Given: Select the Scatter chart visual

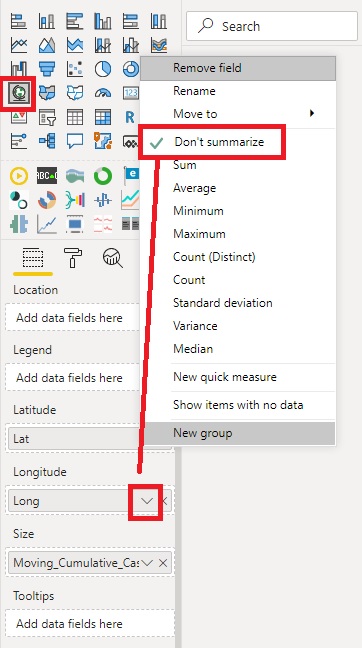Looking at the screenshot, I should click(x=74, y=69).
